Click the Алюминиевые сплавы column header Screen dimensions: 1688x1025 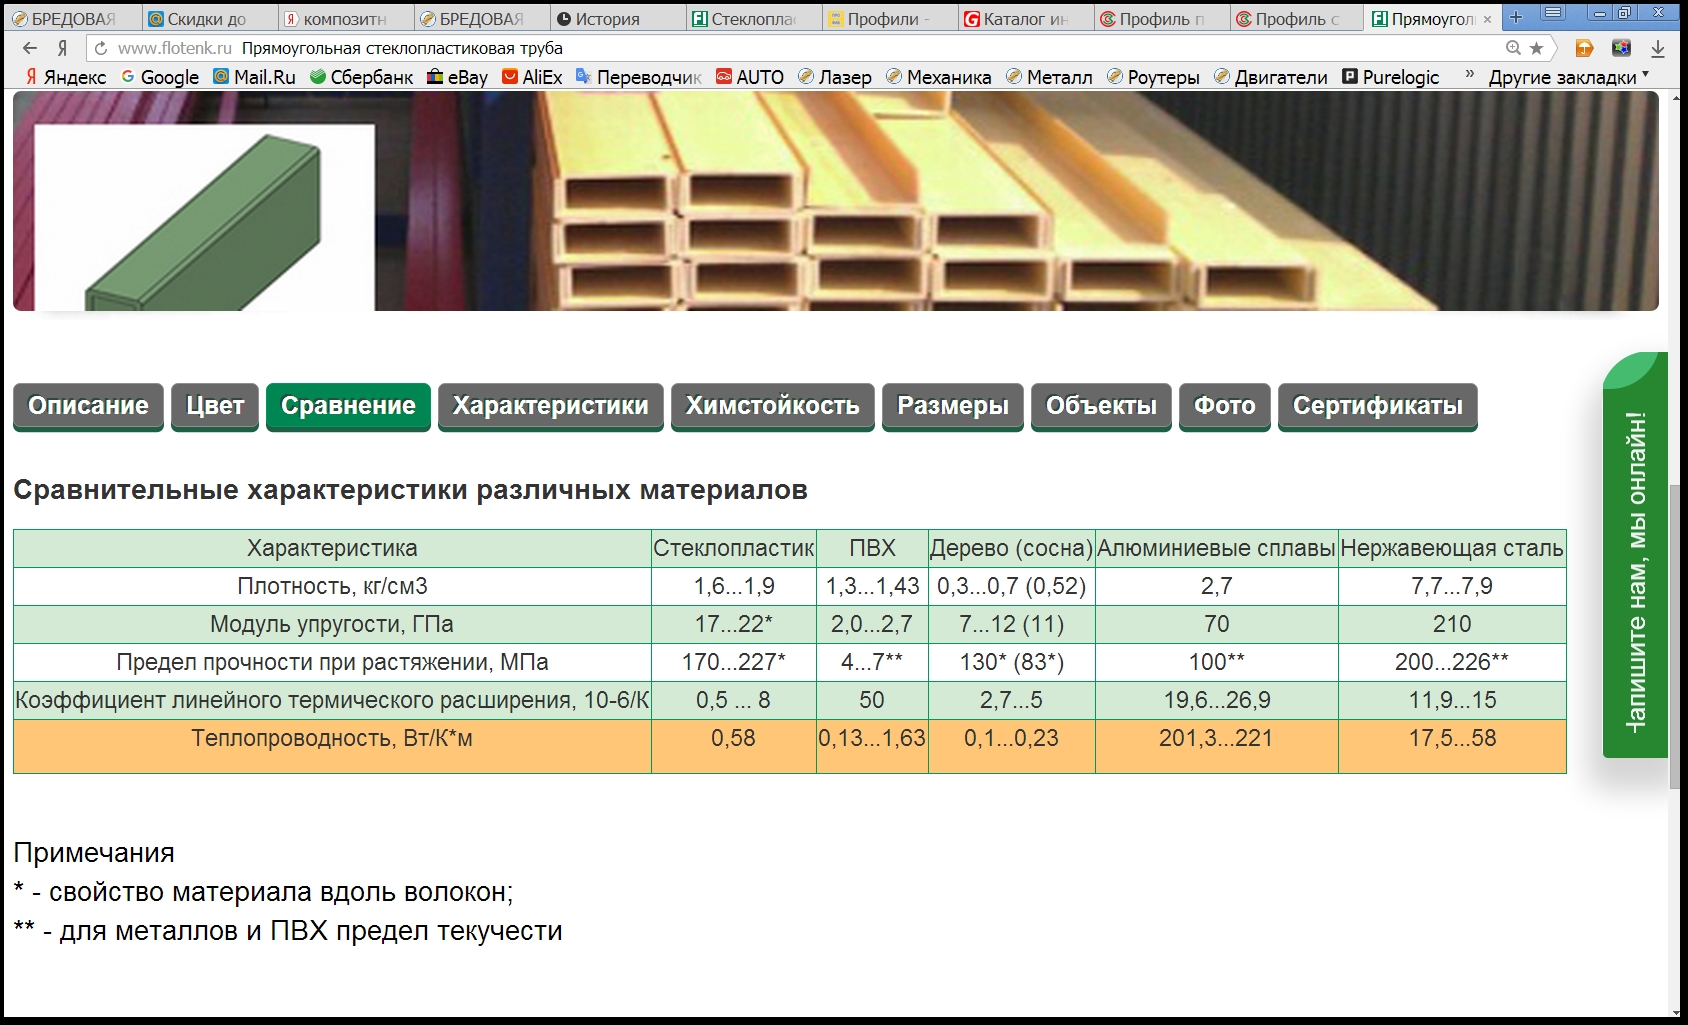[1217, 548]
